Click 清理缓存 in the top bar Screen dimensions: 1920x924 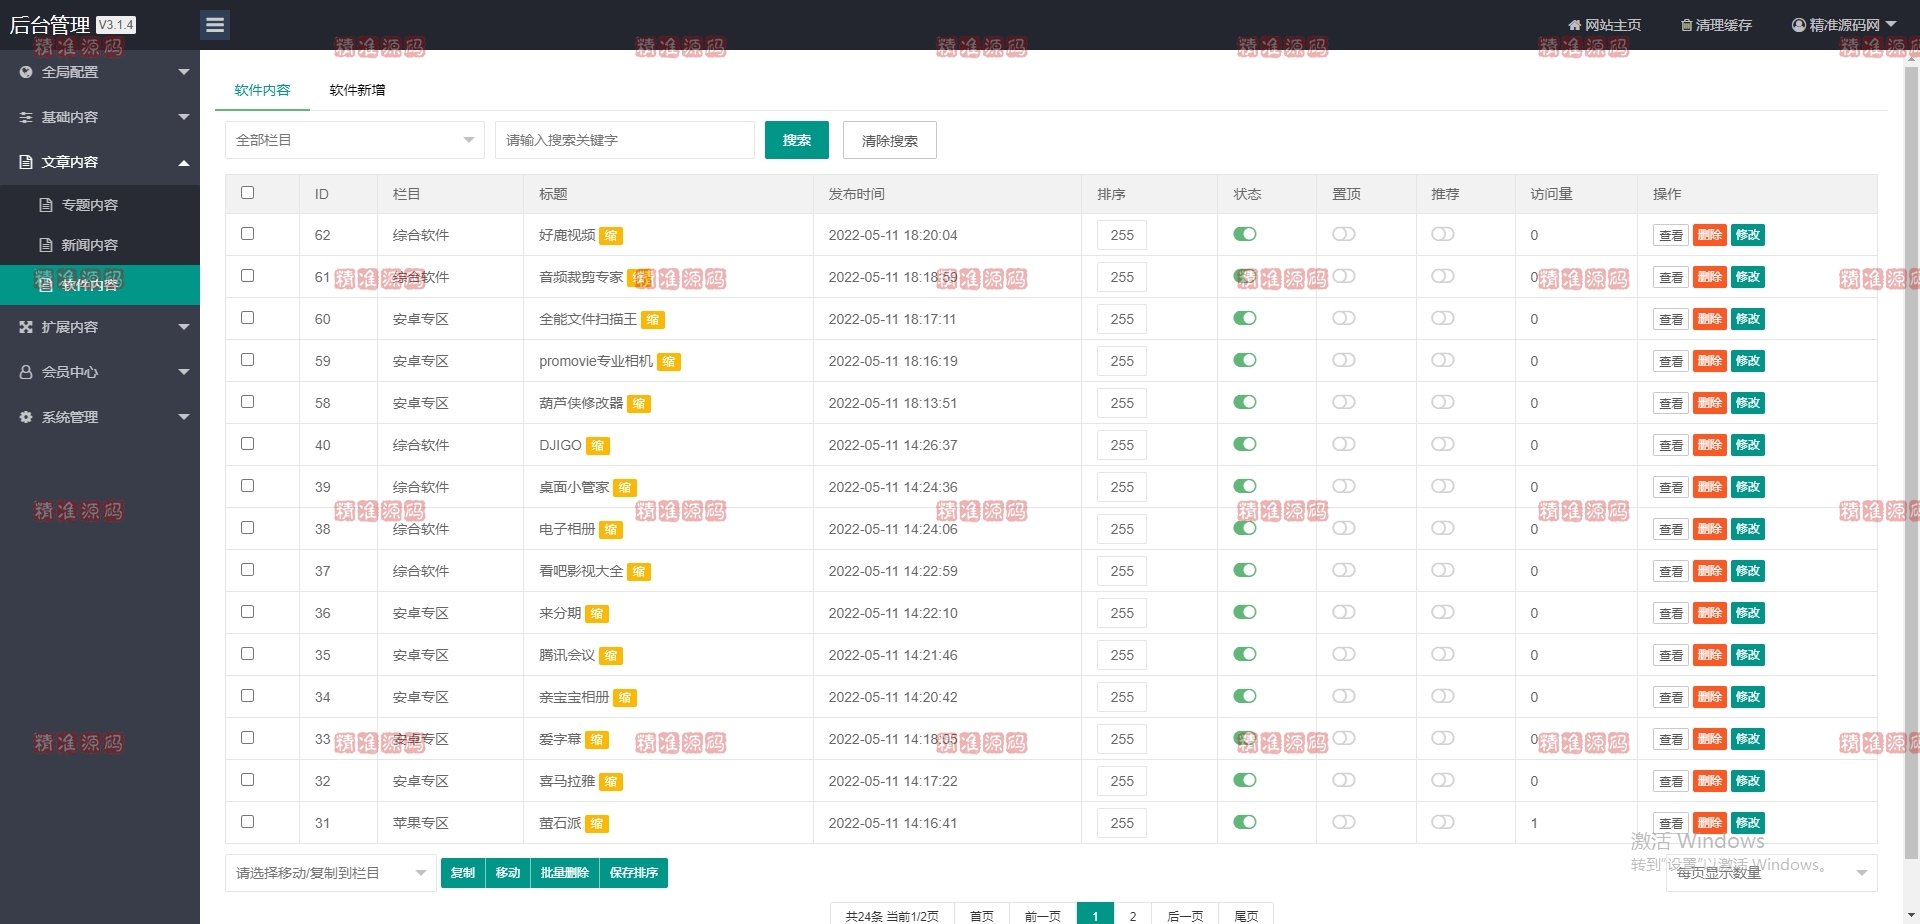coord(1716,25)
